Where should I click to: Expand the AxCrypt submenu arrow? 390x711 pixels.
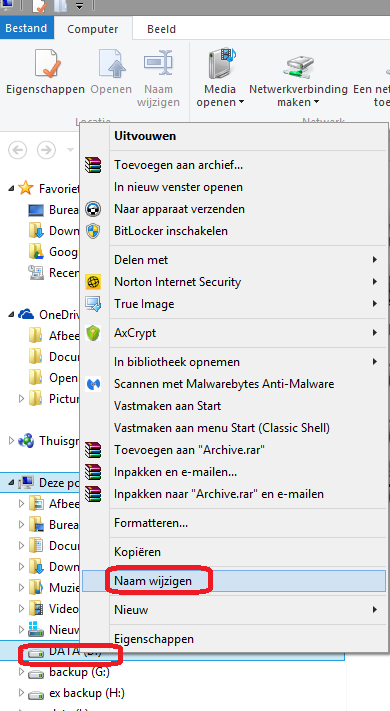pos(375,333)
